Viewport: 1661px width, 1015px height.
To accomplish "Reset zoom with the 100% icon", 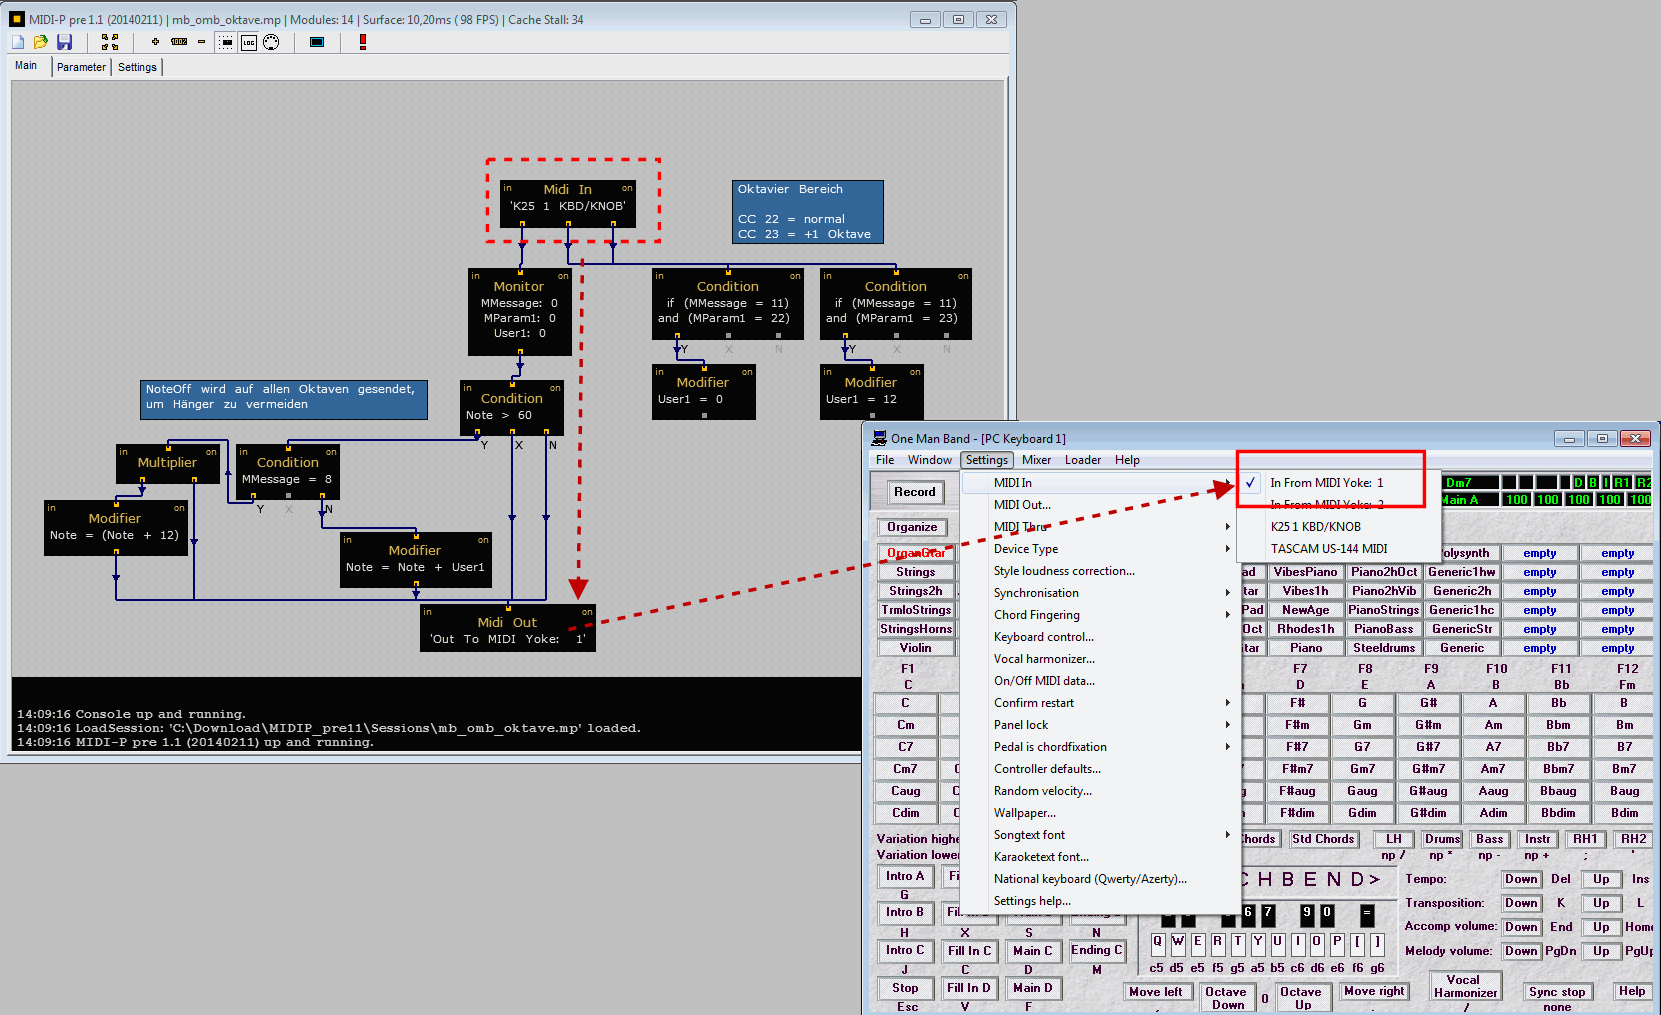I will (179, 42).
